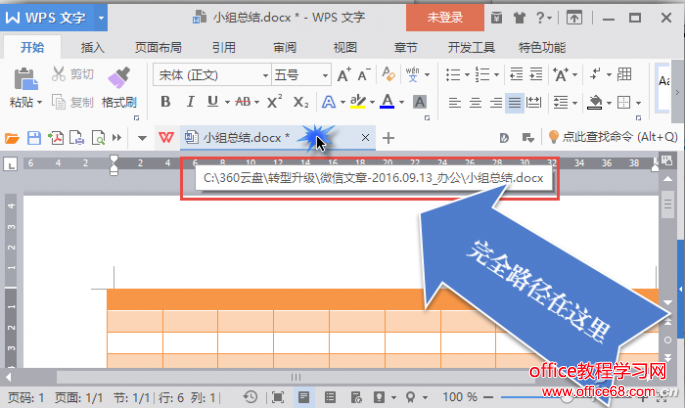Click the Copy (复制) icon
The image size is (685, 408).
tap(59, 102)
